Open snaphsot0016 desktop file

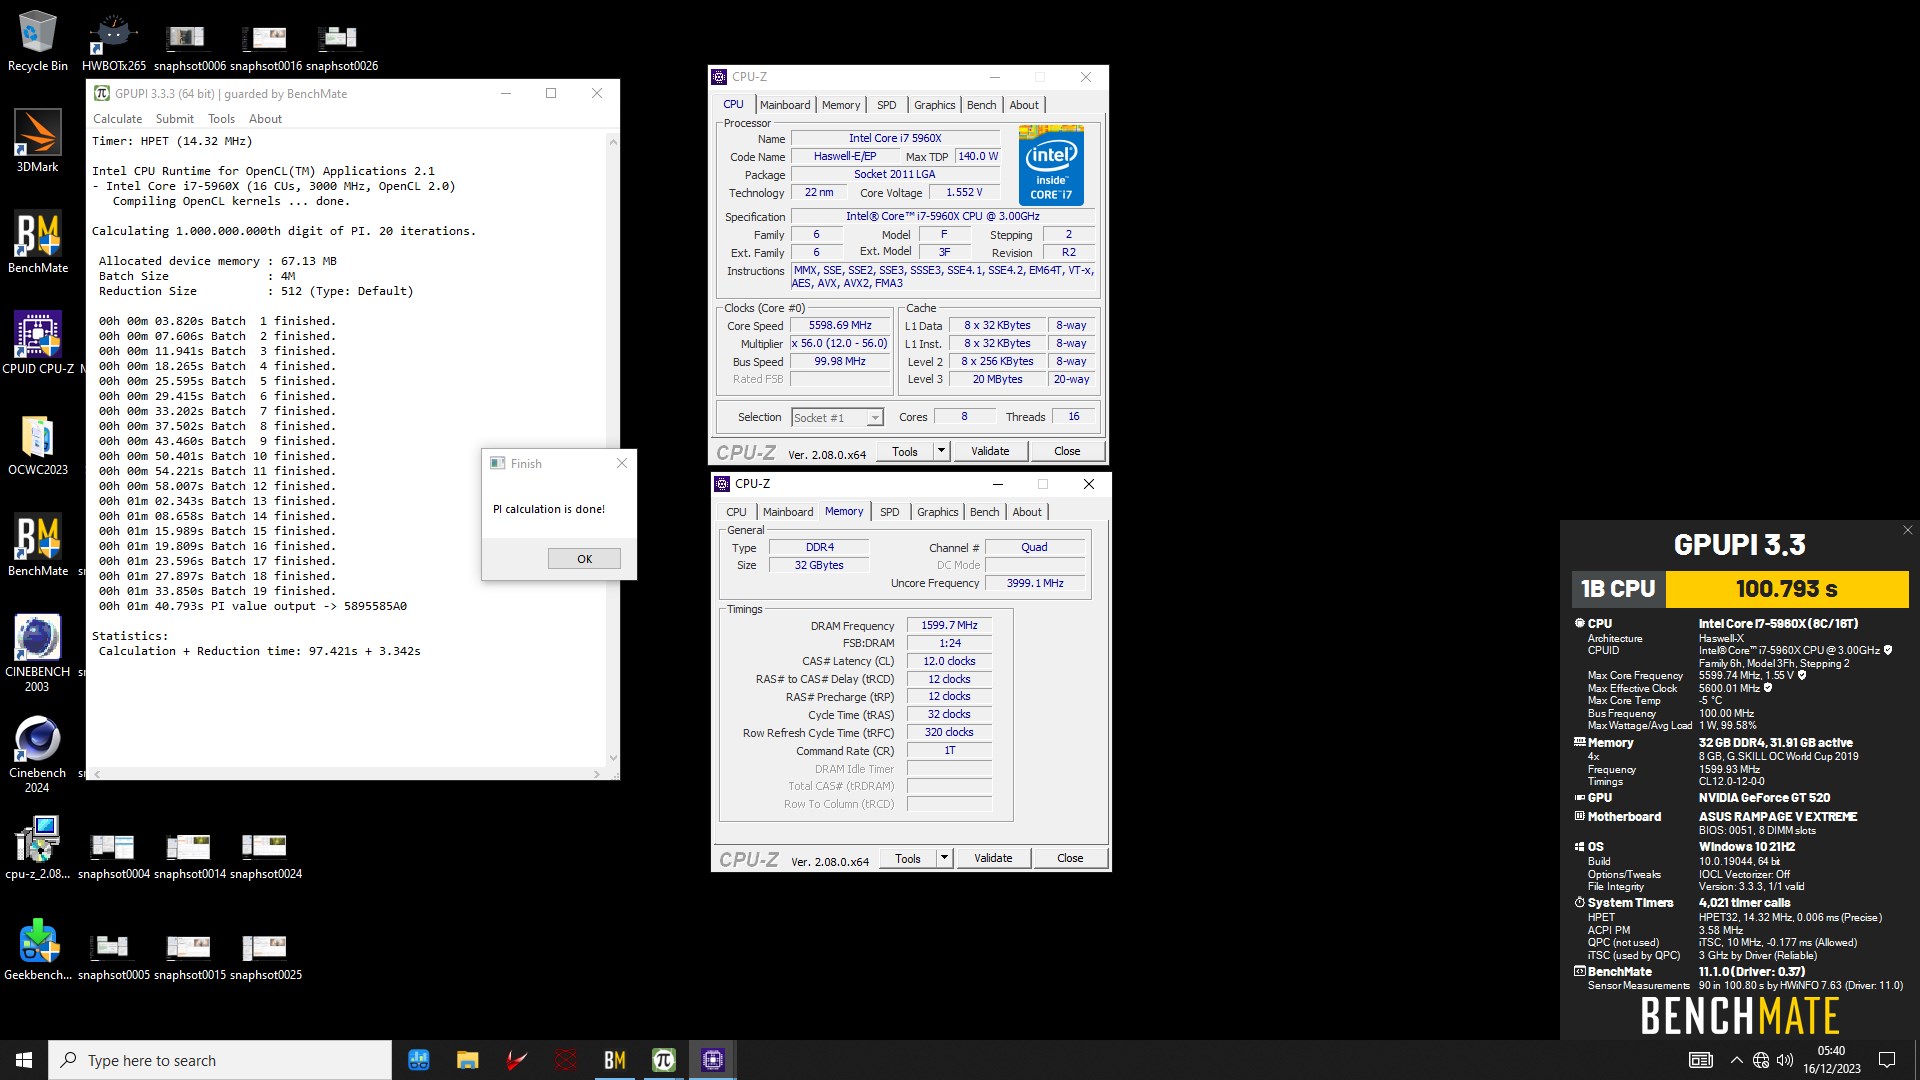pos(265,46)
